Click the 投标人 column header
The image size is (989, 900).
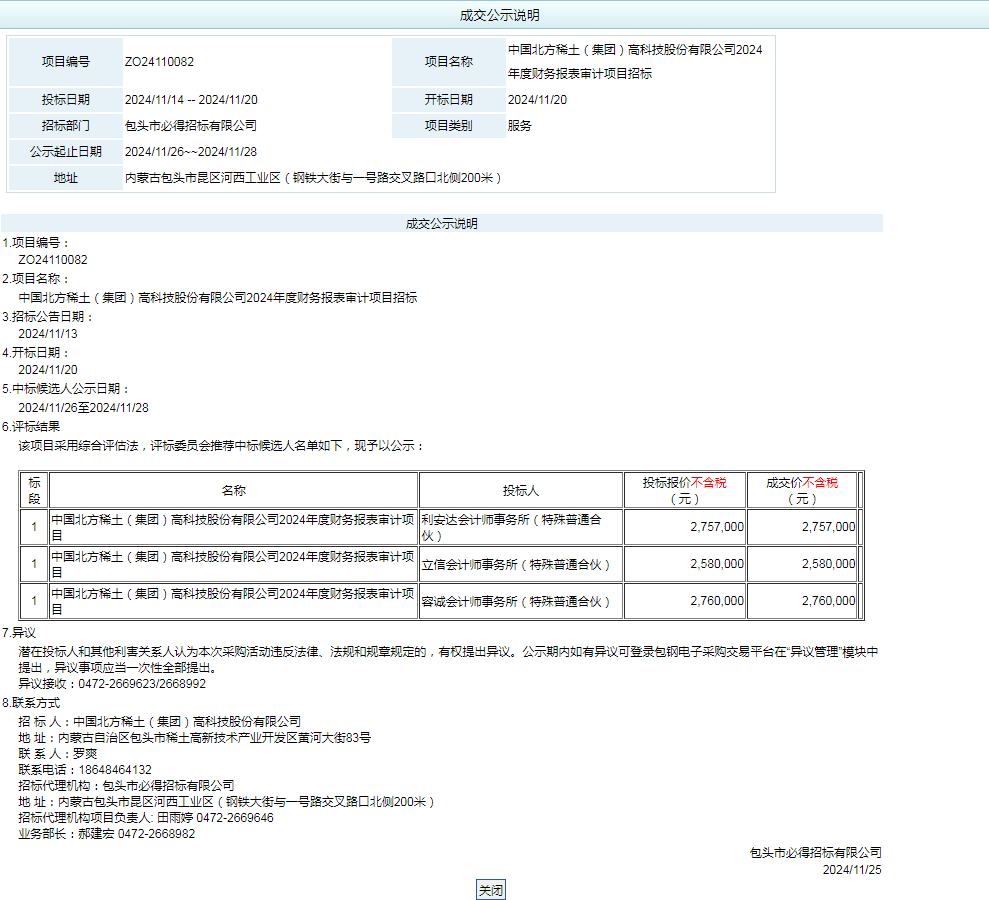(x=521, y=491)
